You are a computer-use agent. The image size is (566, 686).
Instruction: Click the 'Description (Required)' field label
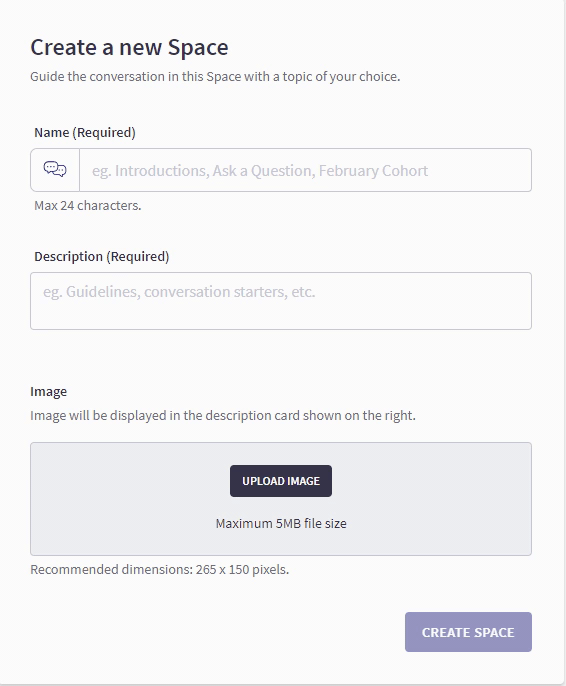(x=101, y=256)
